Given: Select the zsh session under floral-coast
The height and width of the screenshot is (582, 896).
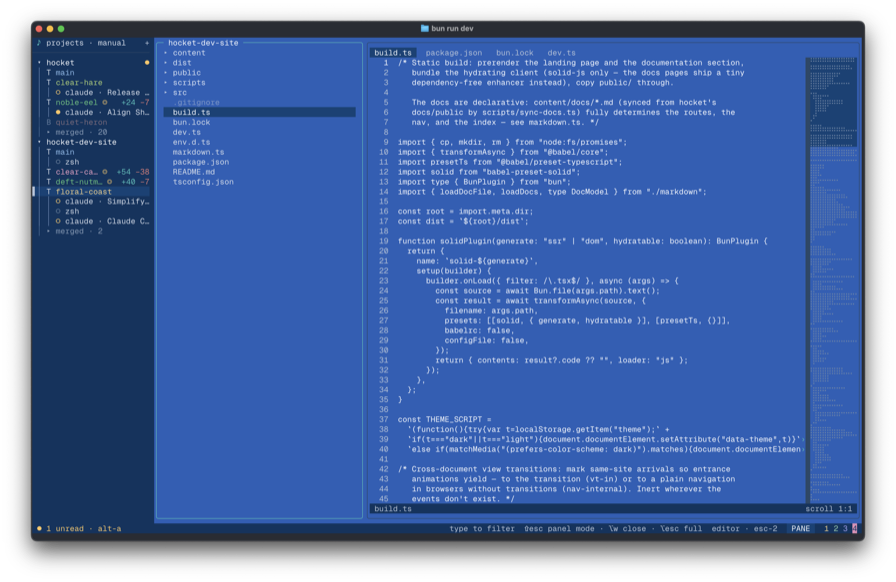Looking at the screenshot, I should pos(72,212).
